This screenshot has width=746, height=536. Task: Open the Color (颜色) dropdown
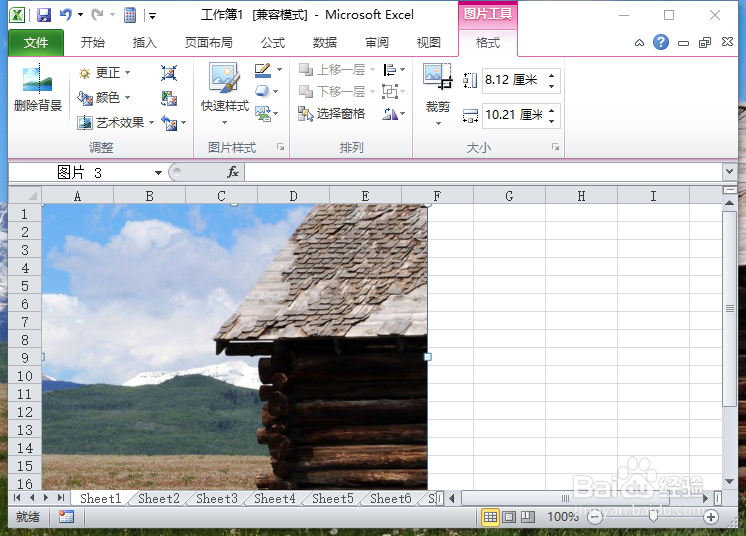104,98
